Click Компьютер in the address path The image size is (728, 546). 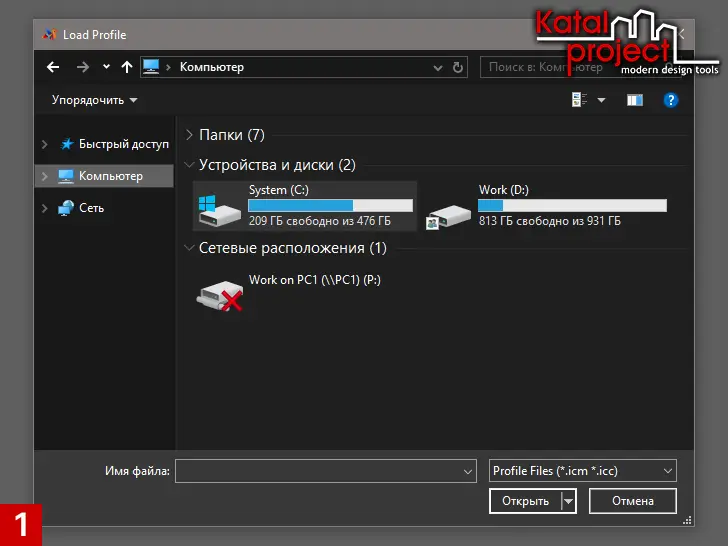point(212,67)
